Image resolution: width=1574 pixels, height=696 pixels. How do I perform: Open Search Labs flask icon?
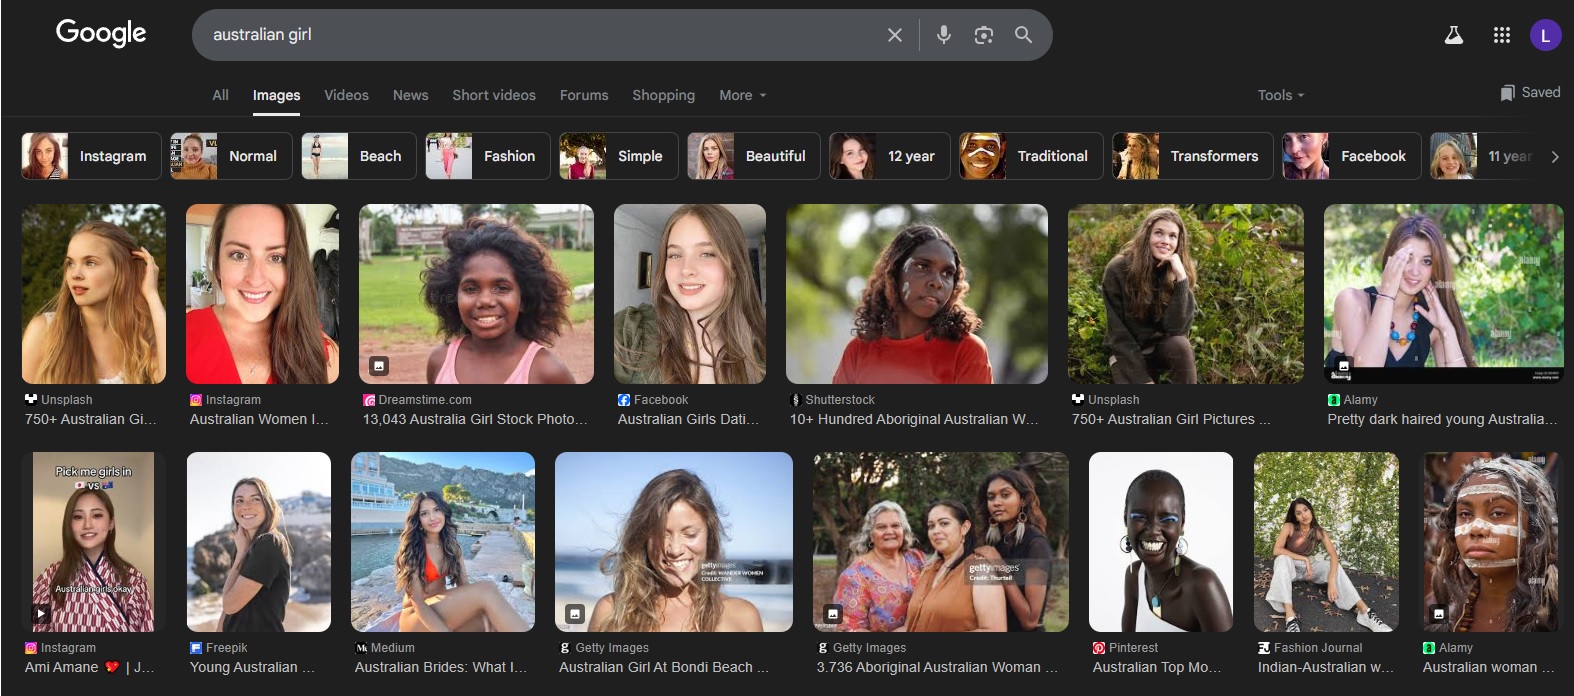pyautogui.click(x=1454, y=35)
